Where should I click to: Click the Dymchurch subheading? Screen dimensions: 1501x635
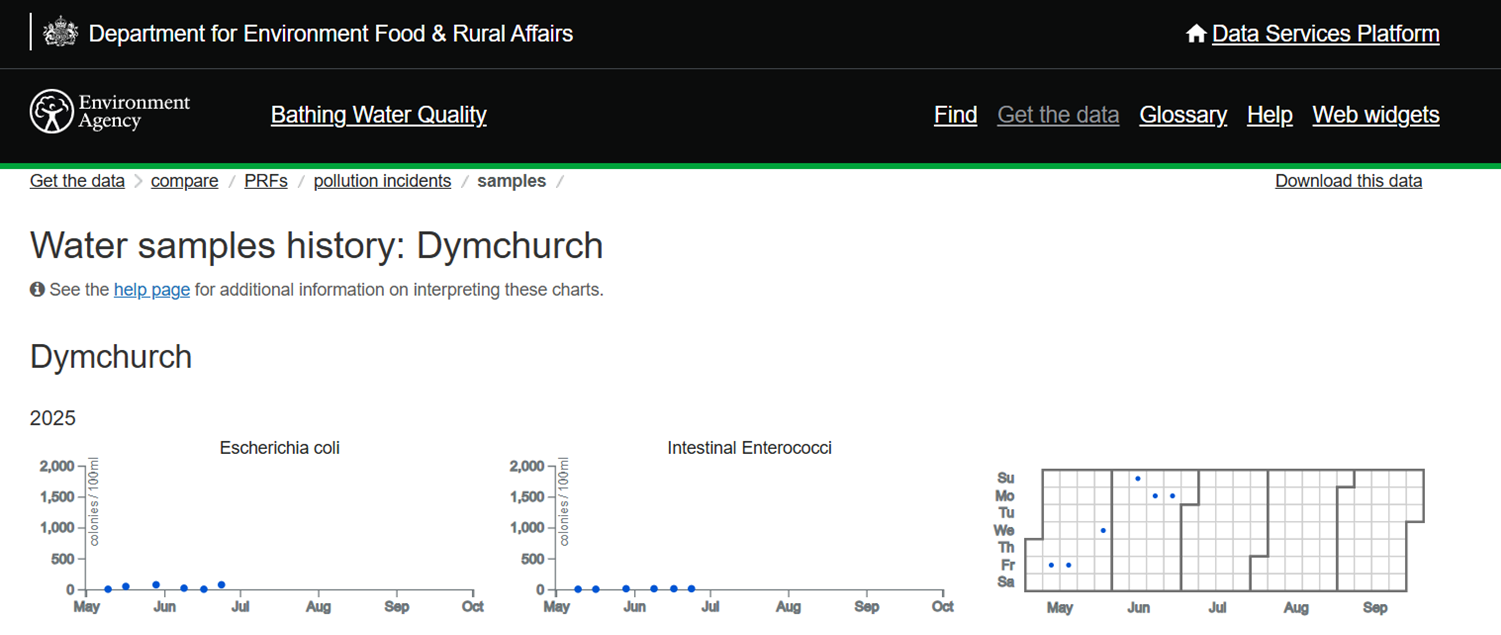click(x=111, y=357)
